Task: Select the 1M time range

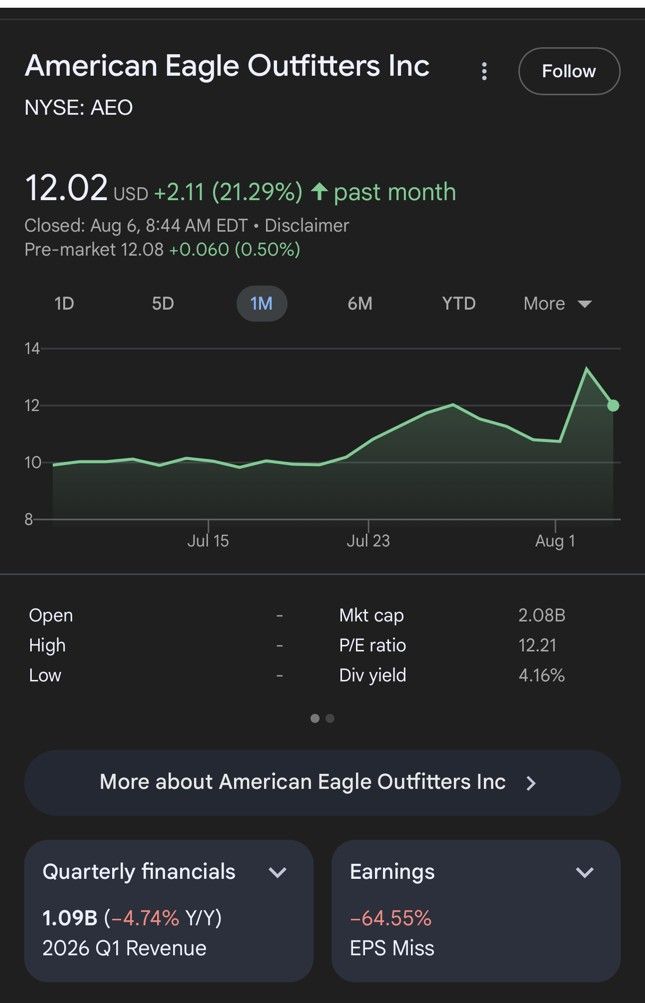Action: coord(262,303)
